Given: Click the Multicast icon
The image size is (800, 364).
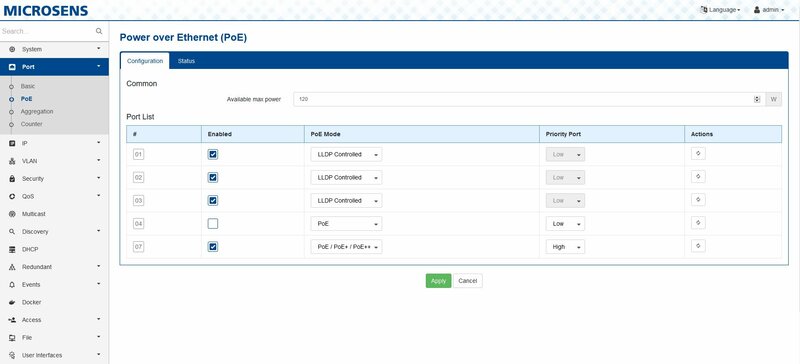Looking at the screenshot, I should 12,214.
